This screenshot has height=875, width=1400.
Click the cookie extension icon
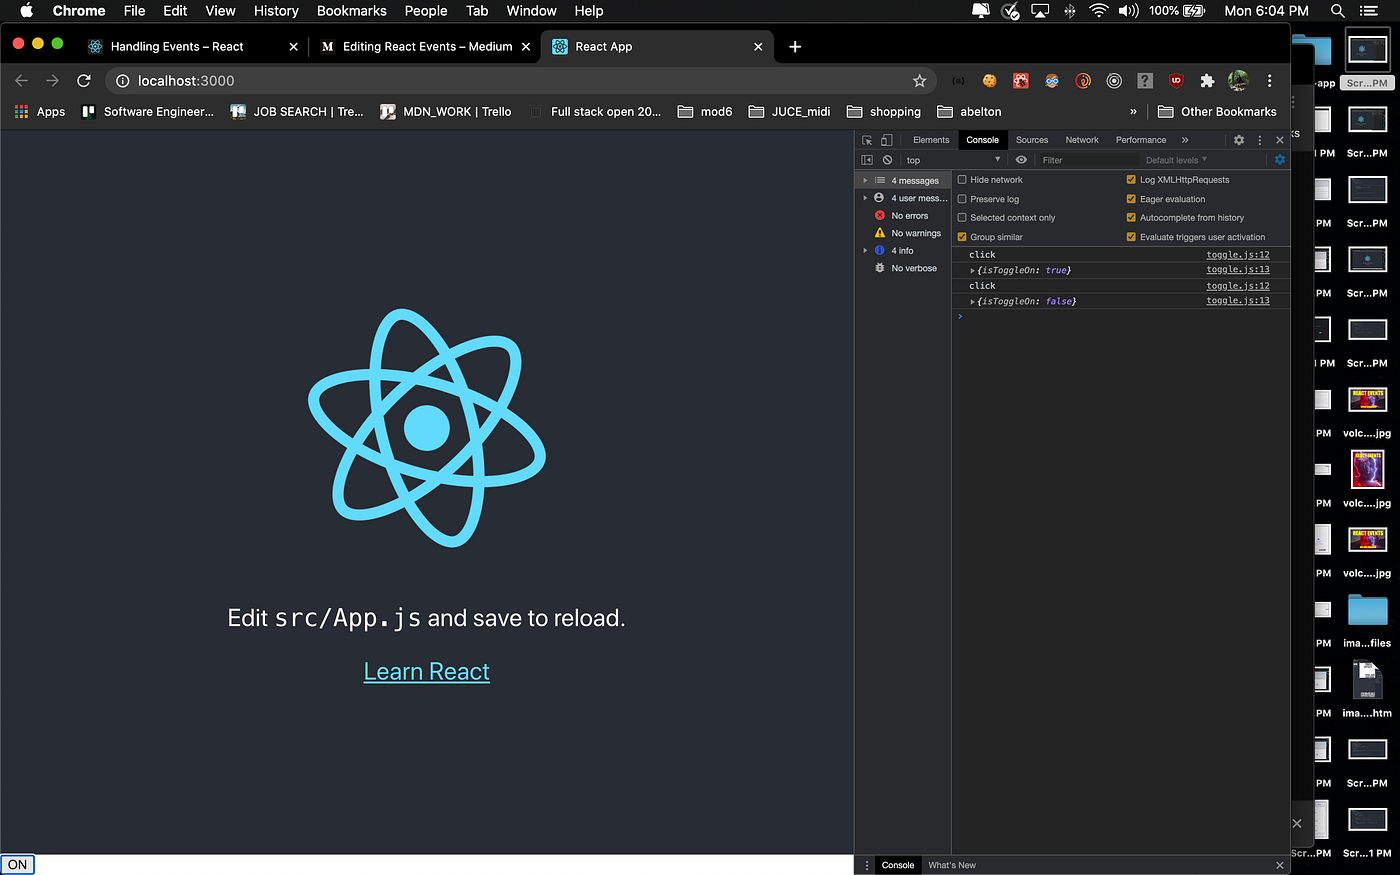click(x=989, y=81)
